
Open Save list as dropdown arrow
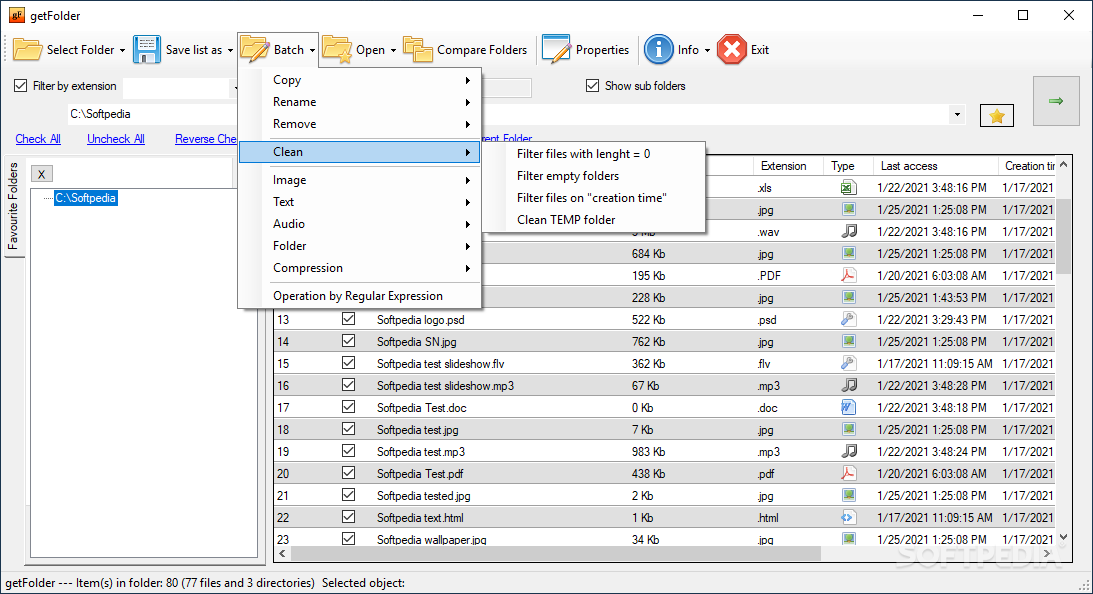click(x=230, y=50)
